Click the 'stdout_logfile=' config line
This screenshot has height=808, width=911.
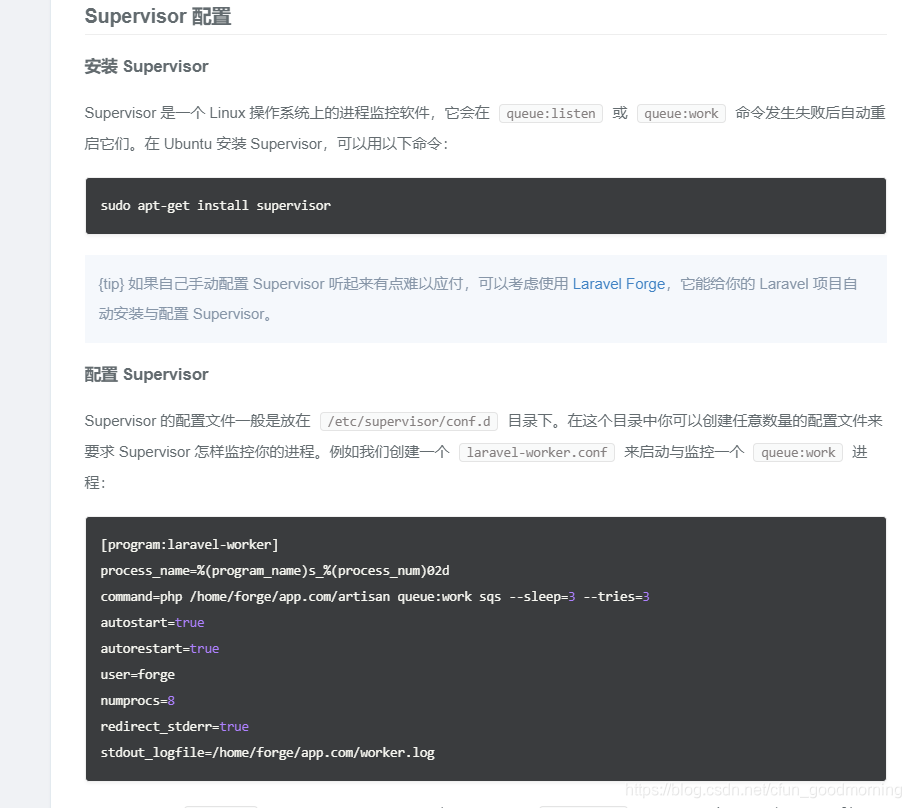[x=267, y=753]
